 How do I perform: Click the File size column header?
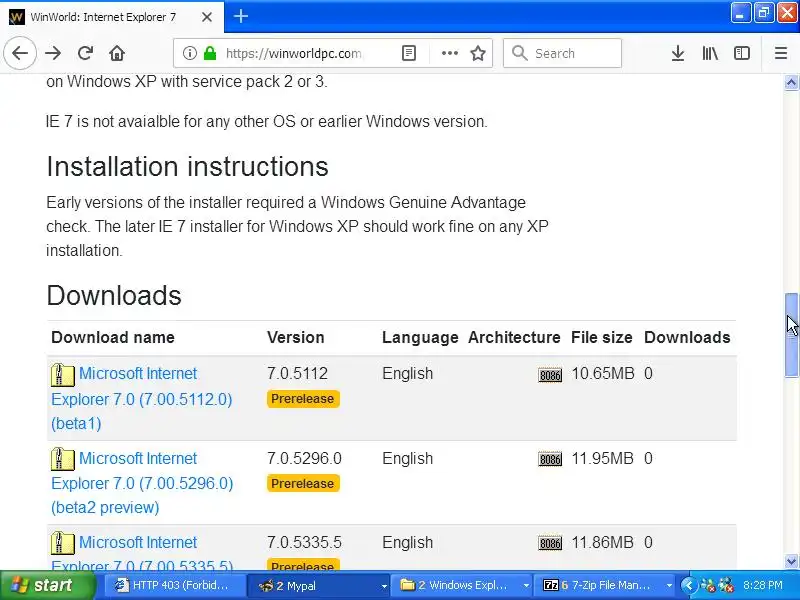point(602,337)
